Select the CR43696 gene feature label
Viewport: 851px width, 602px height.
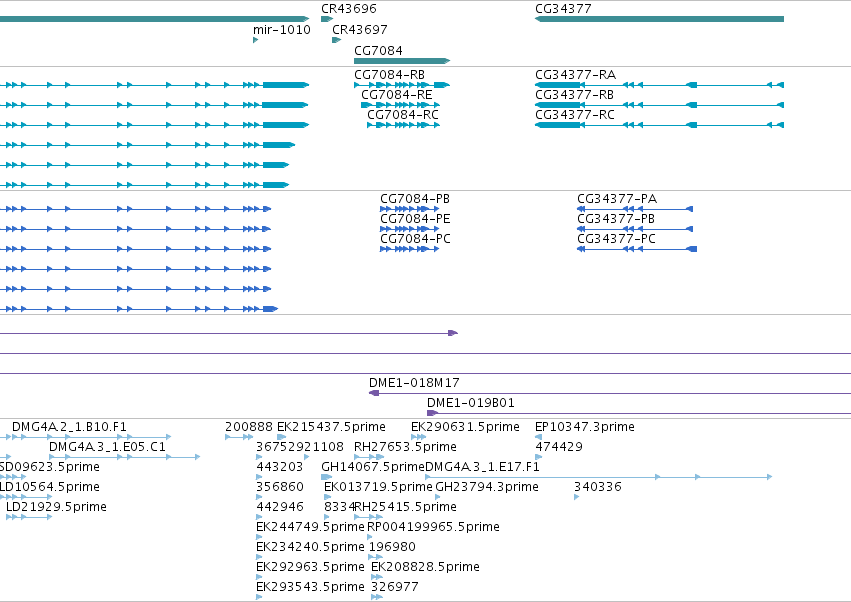point(348,9)
